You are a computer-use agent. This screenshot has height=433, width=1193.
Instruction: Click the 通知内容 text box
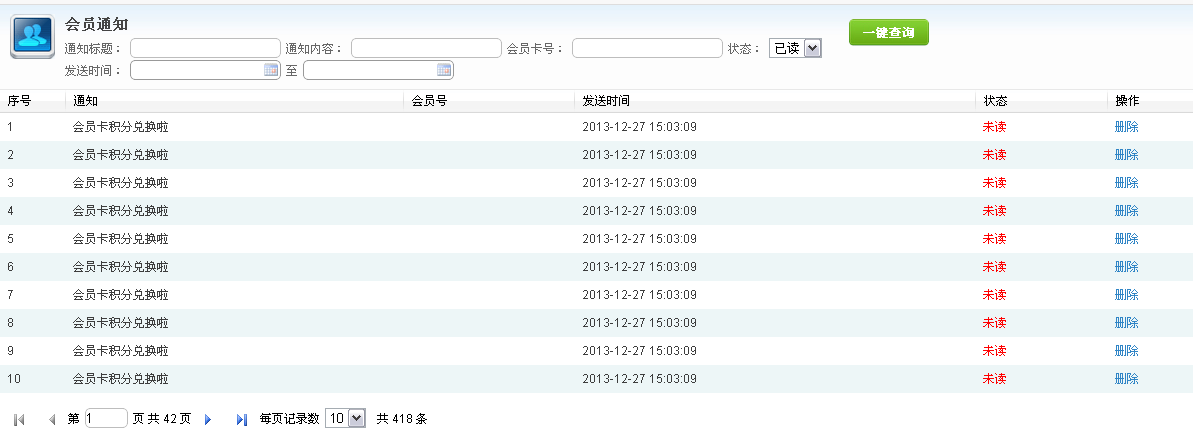click(x=426, y=48)
